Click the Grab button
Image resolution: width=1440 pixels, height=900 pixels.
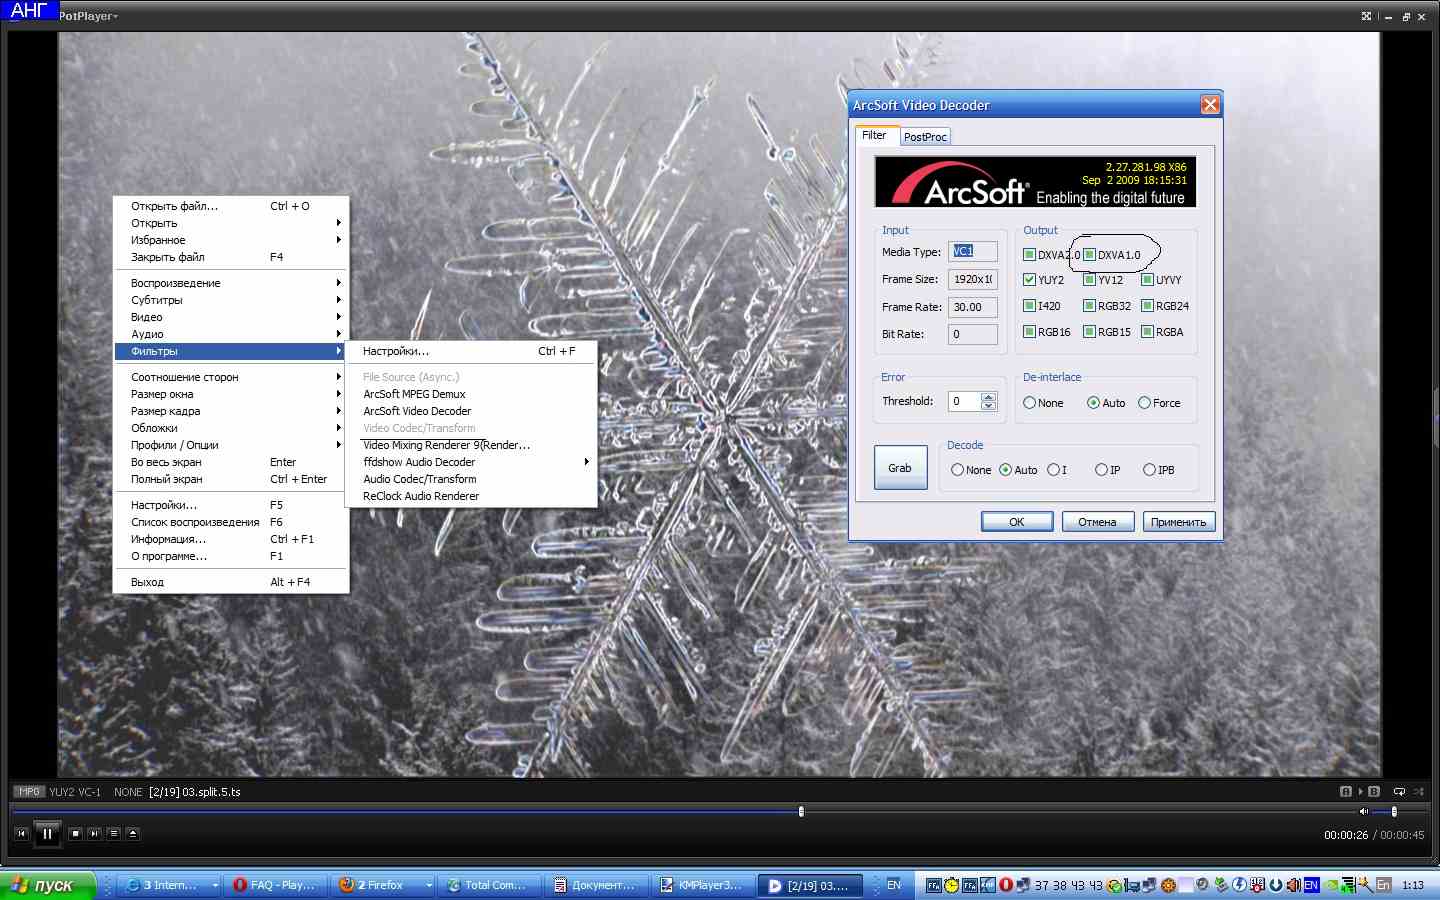click(x=900, y=468)
